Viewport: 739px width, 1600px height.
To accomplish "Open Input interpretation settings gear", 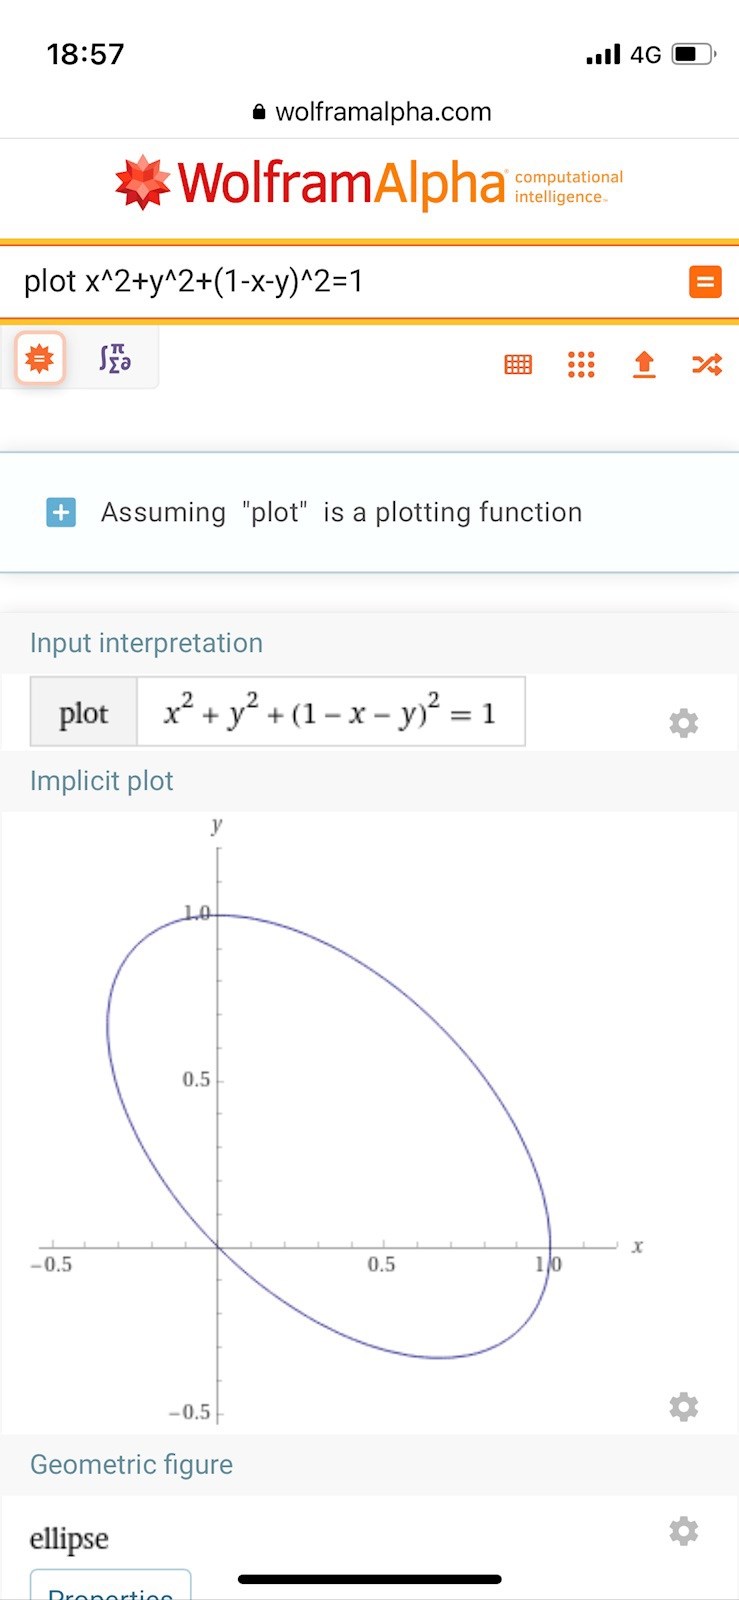I will tap(684, 723).
